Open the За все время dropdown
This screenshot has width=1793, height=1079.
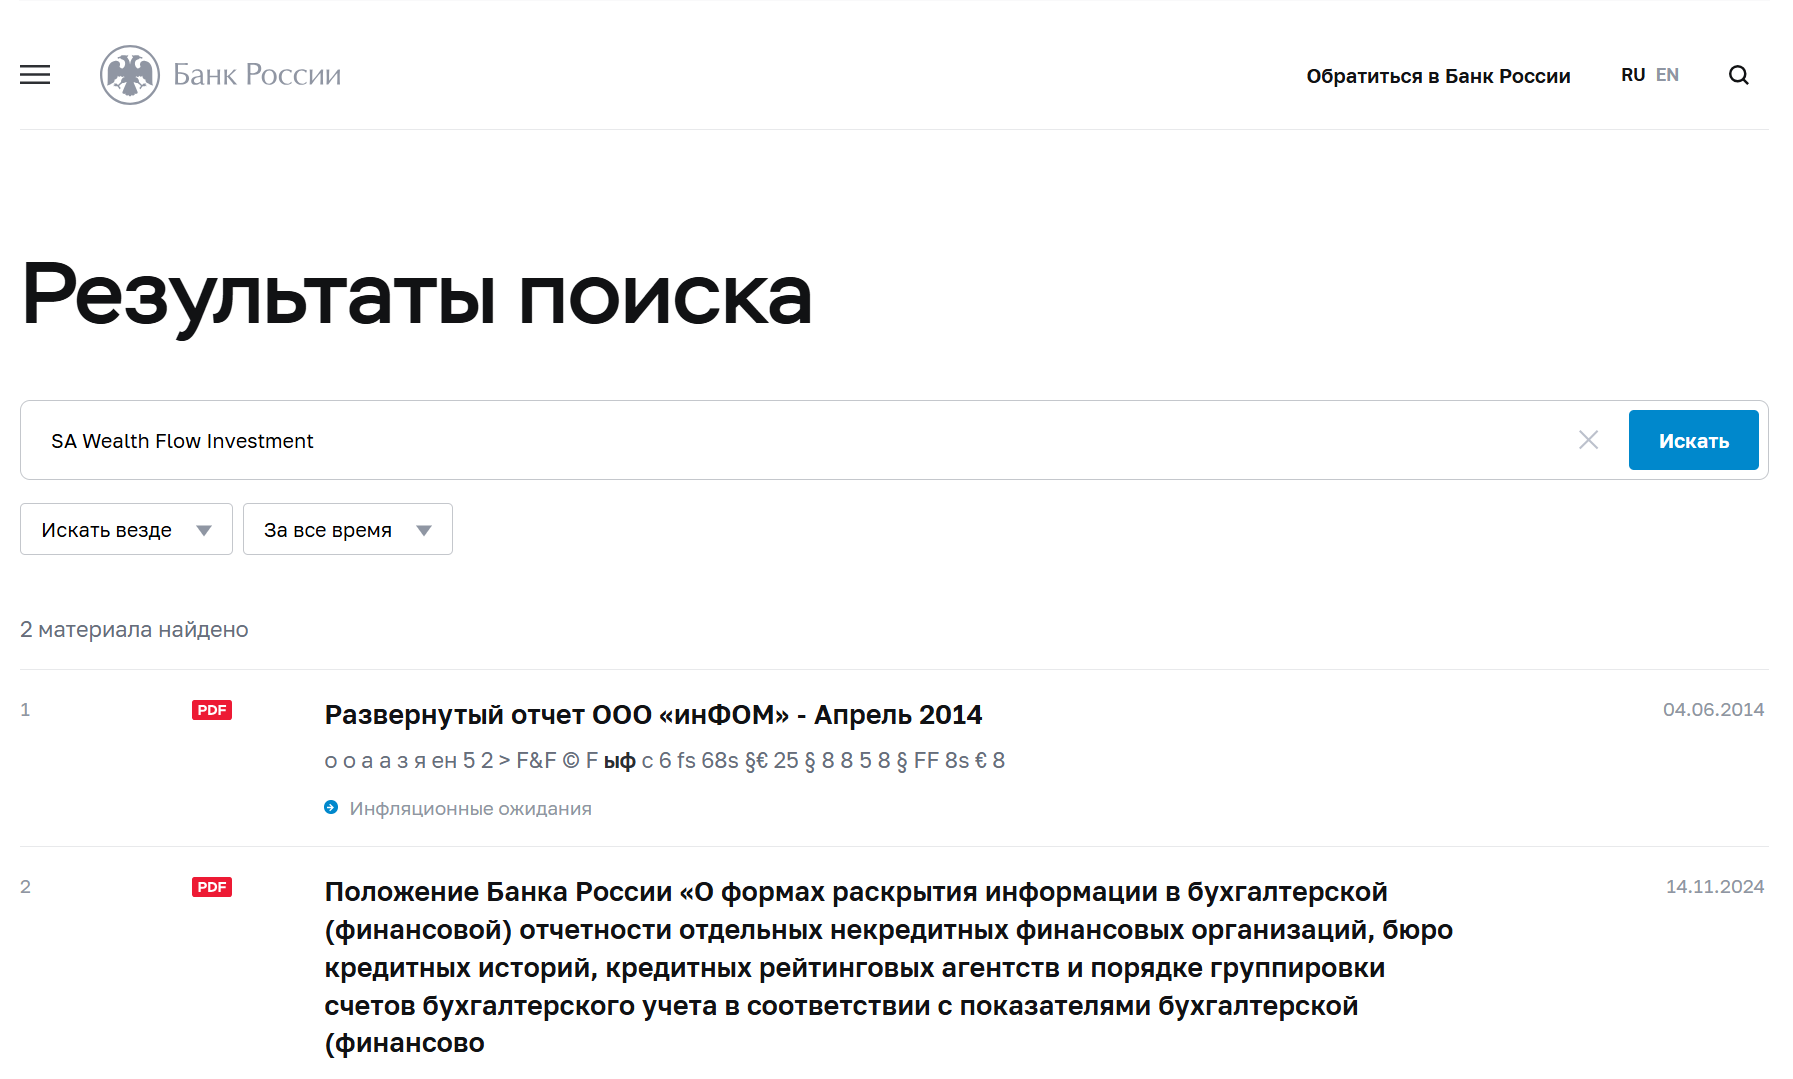pos(348,529)
